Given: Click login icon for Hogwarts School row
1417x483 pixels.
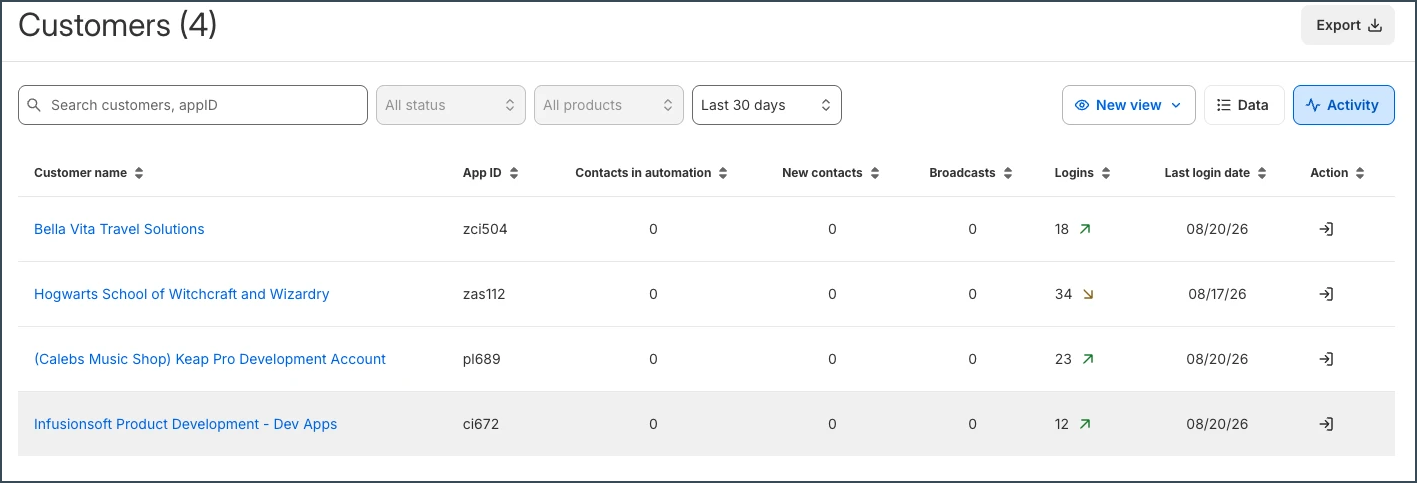Looking at the screenshot, I should [1326, 294].
